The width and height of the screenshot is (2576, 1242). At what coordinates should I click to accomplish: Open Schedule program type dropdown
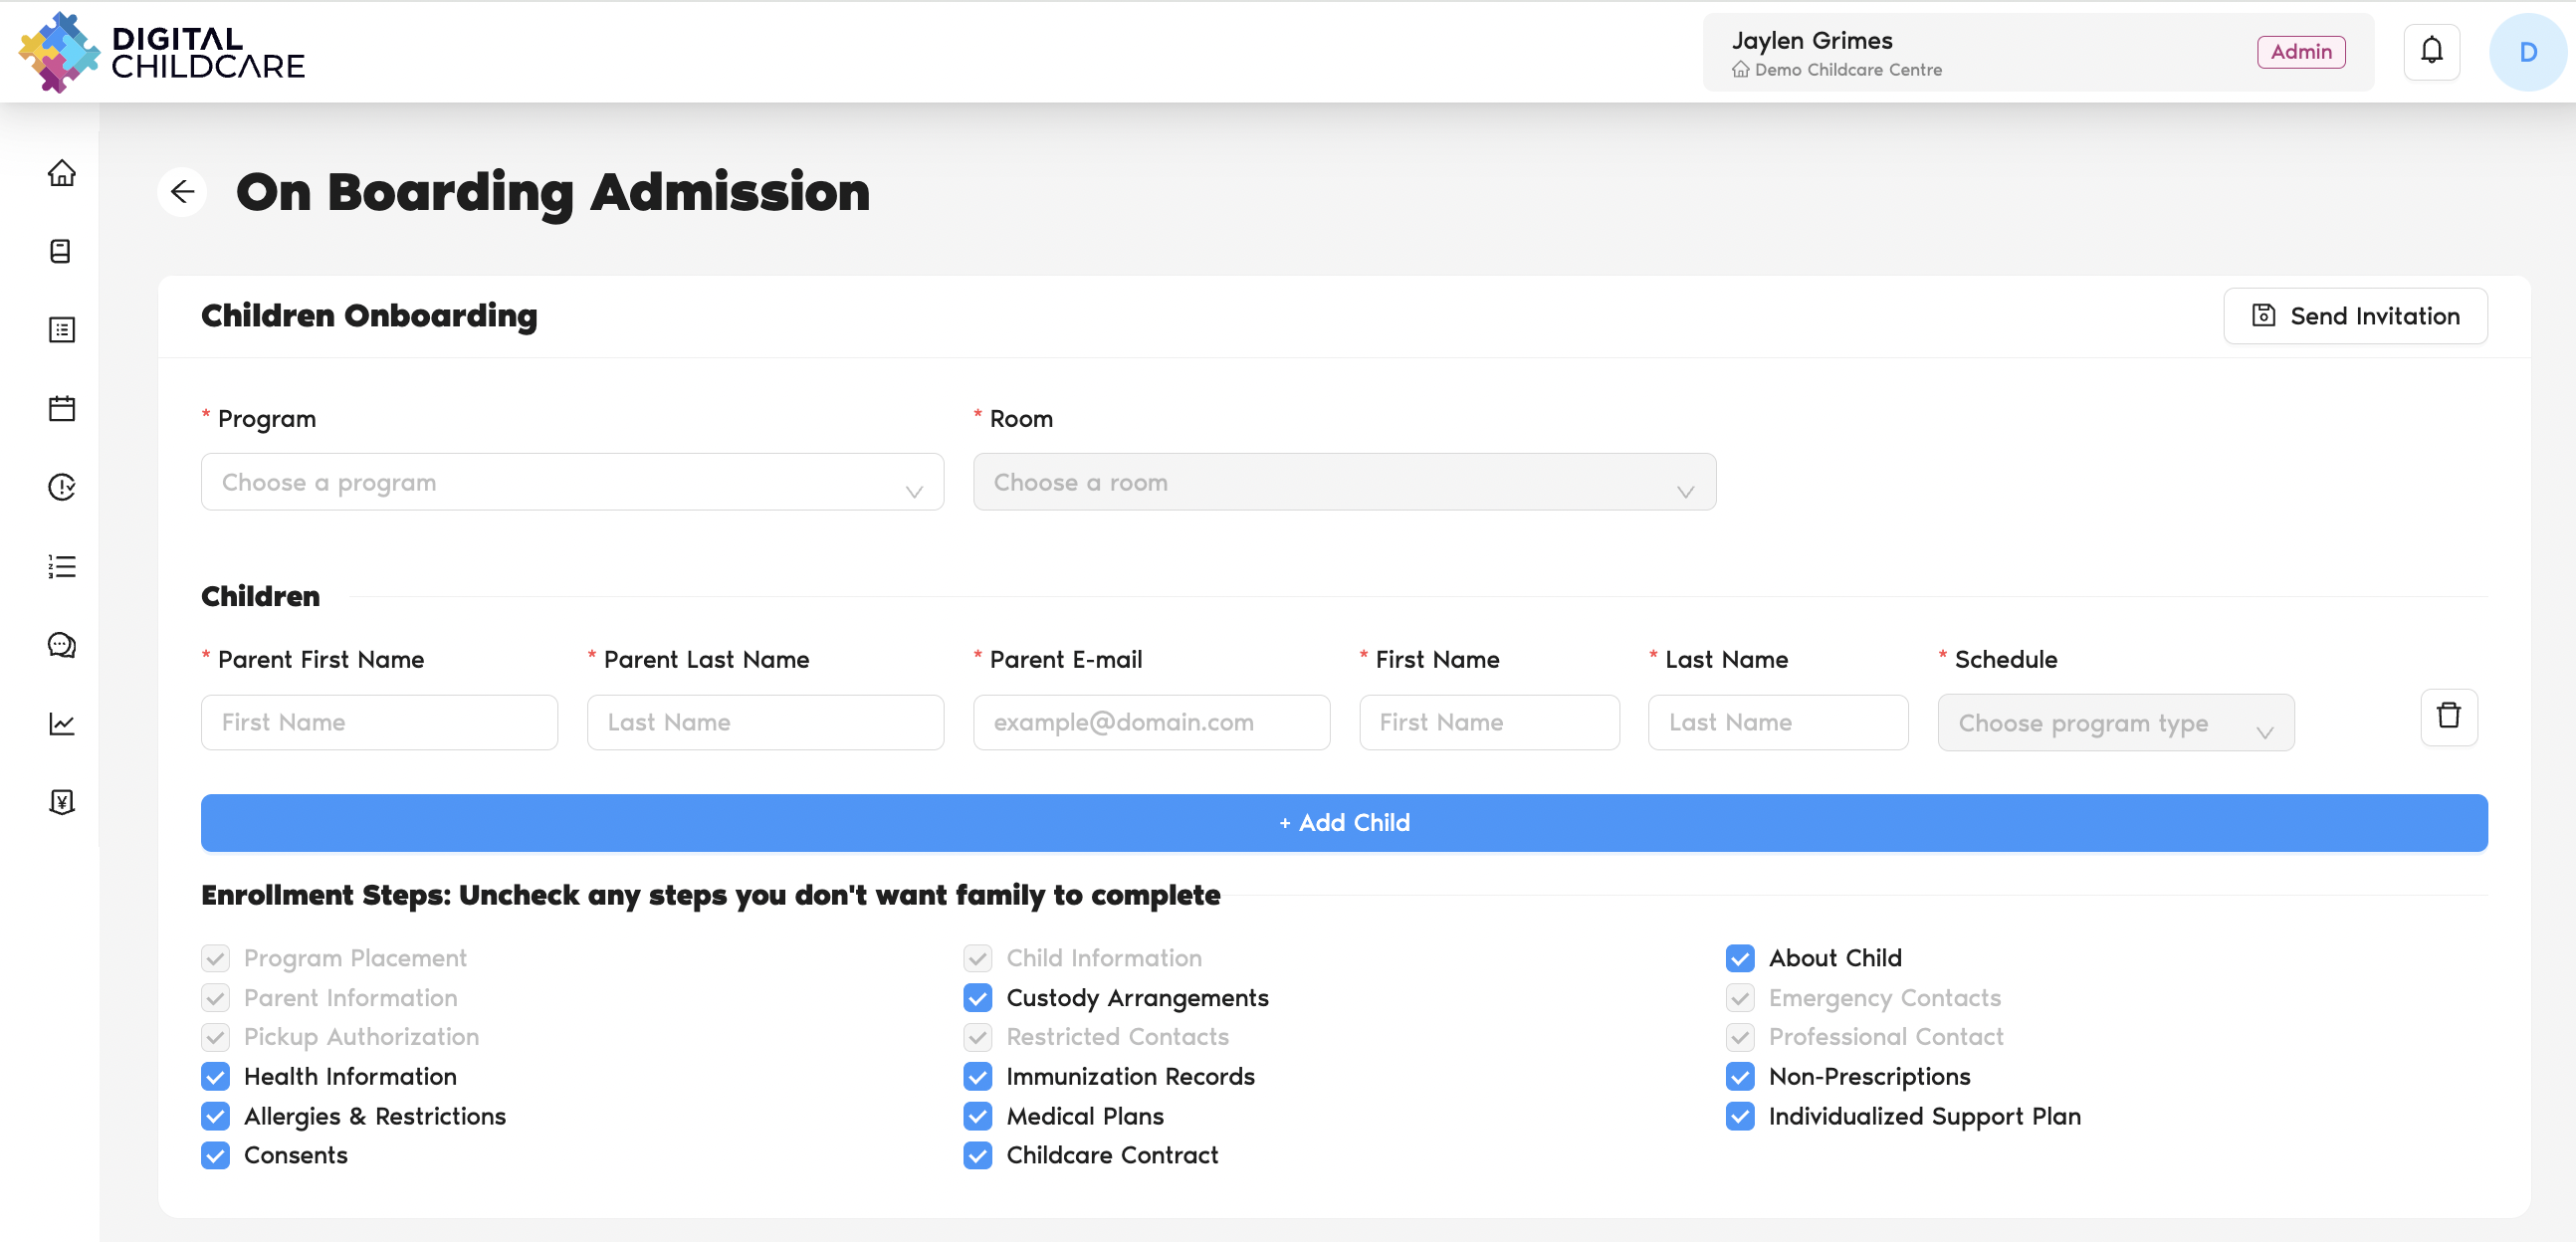2115,723
